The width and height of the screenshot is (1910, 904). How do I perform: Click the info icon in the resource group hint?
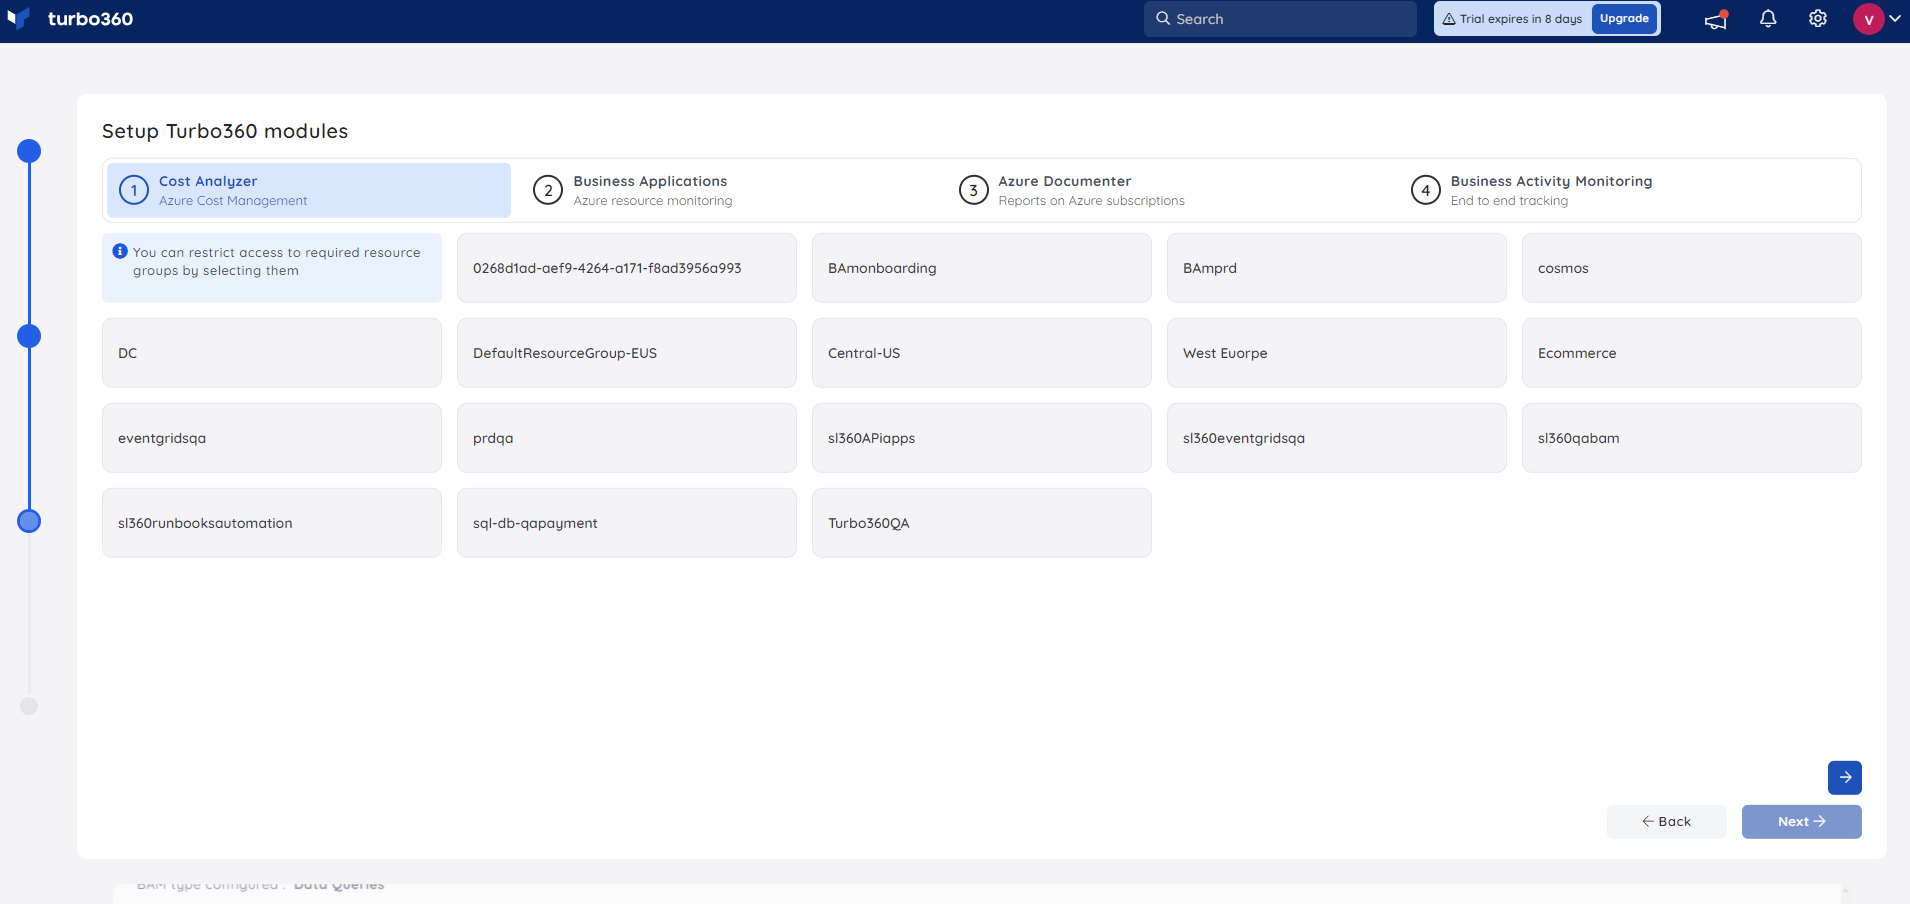pyautogui.click(x=120, y=252)
